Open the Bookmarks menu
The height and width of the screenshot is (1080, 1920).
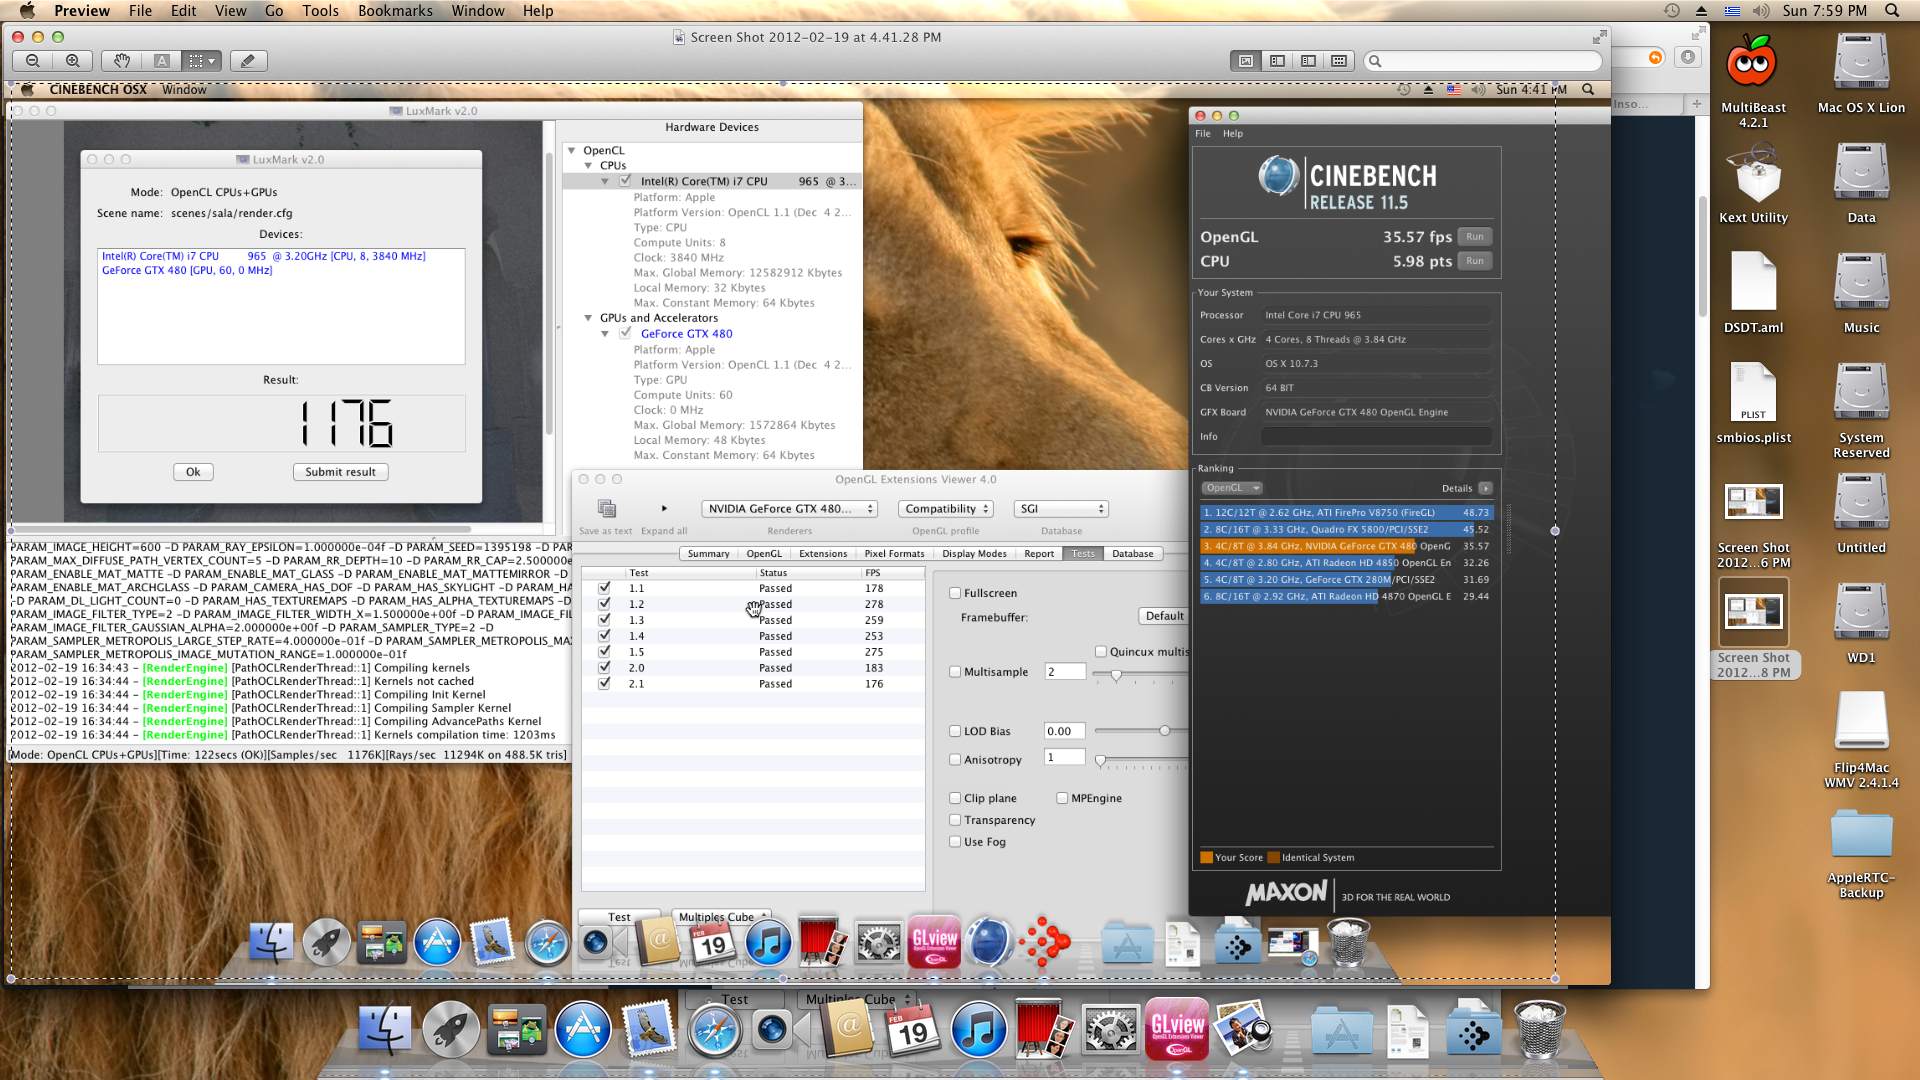395,10
